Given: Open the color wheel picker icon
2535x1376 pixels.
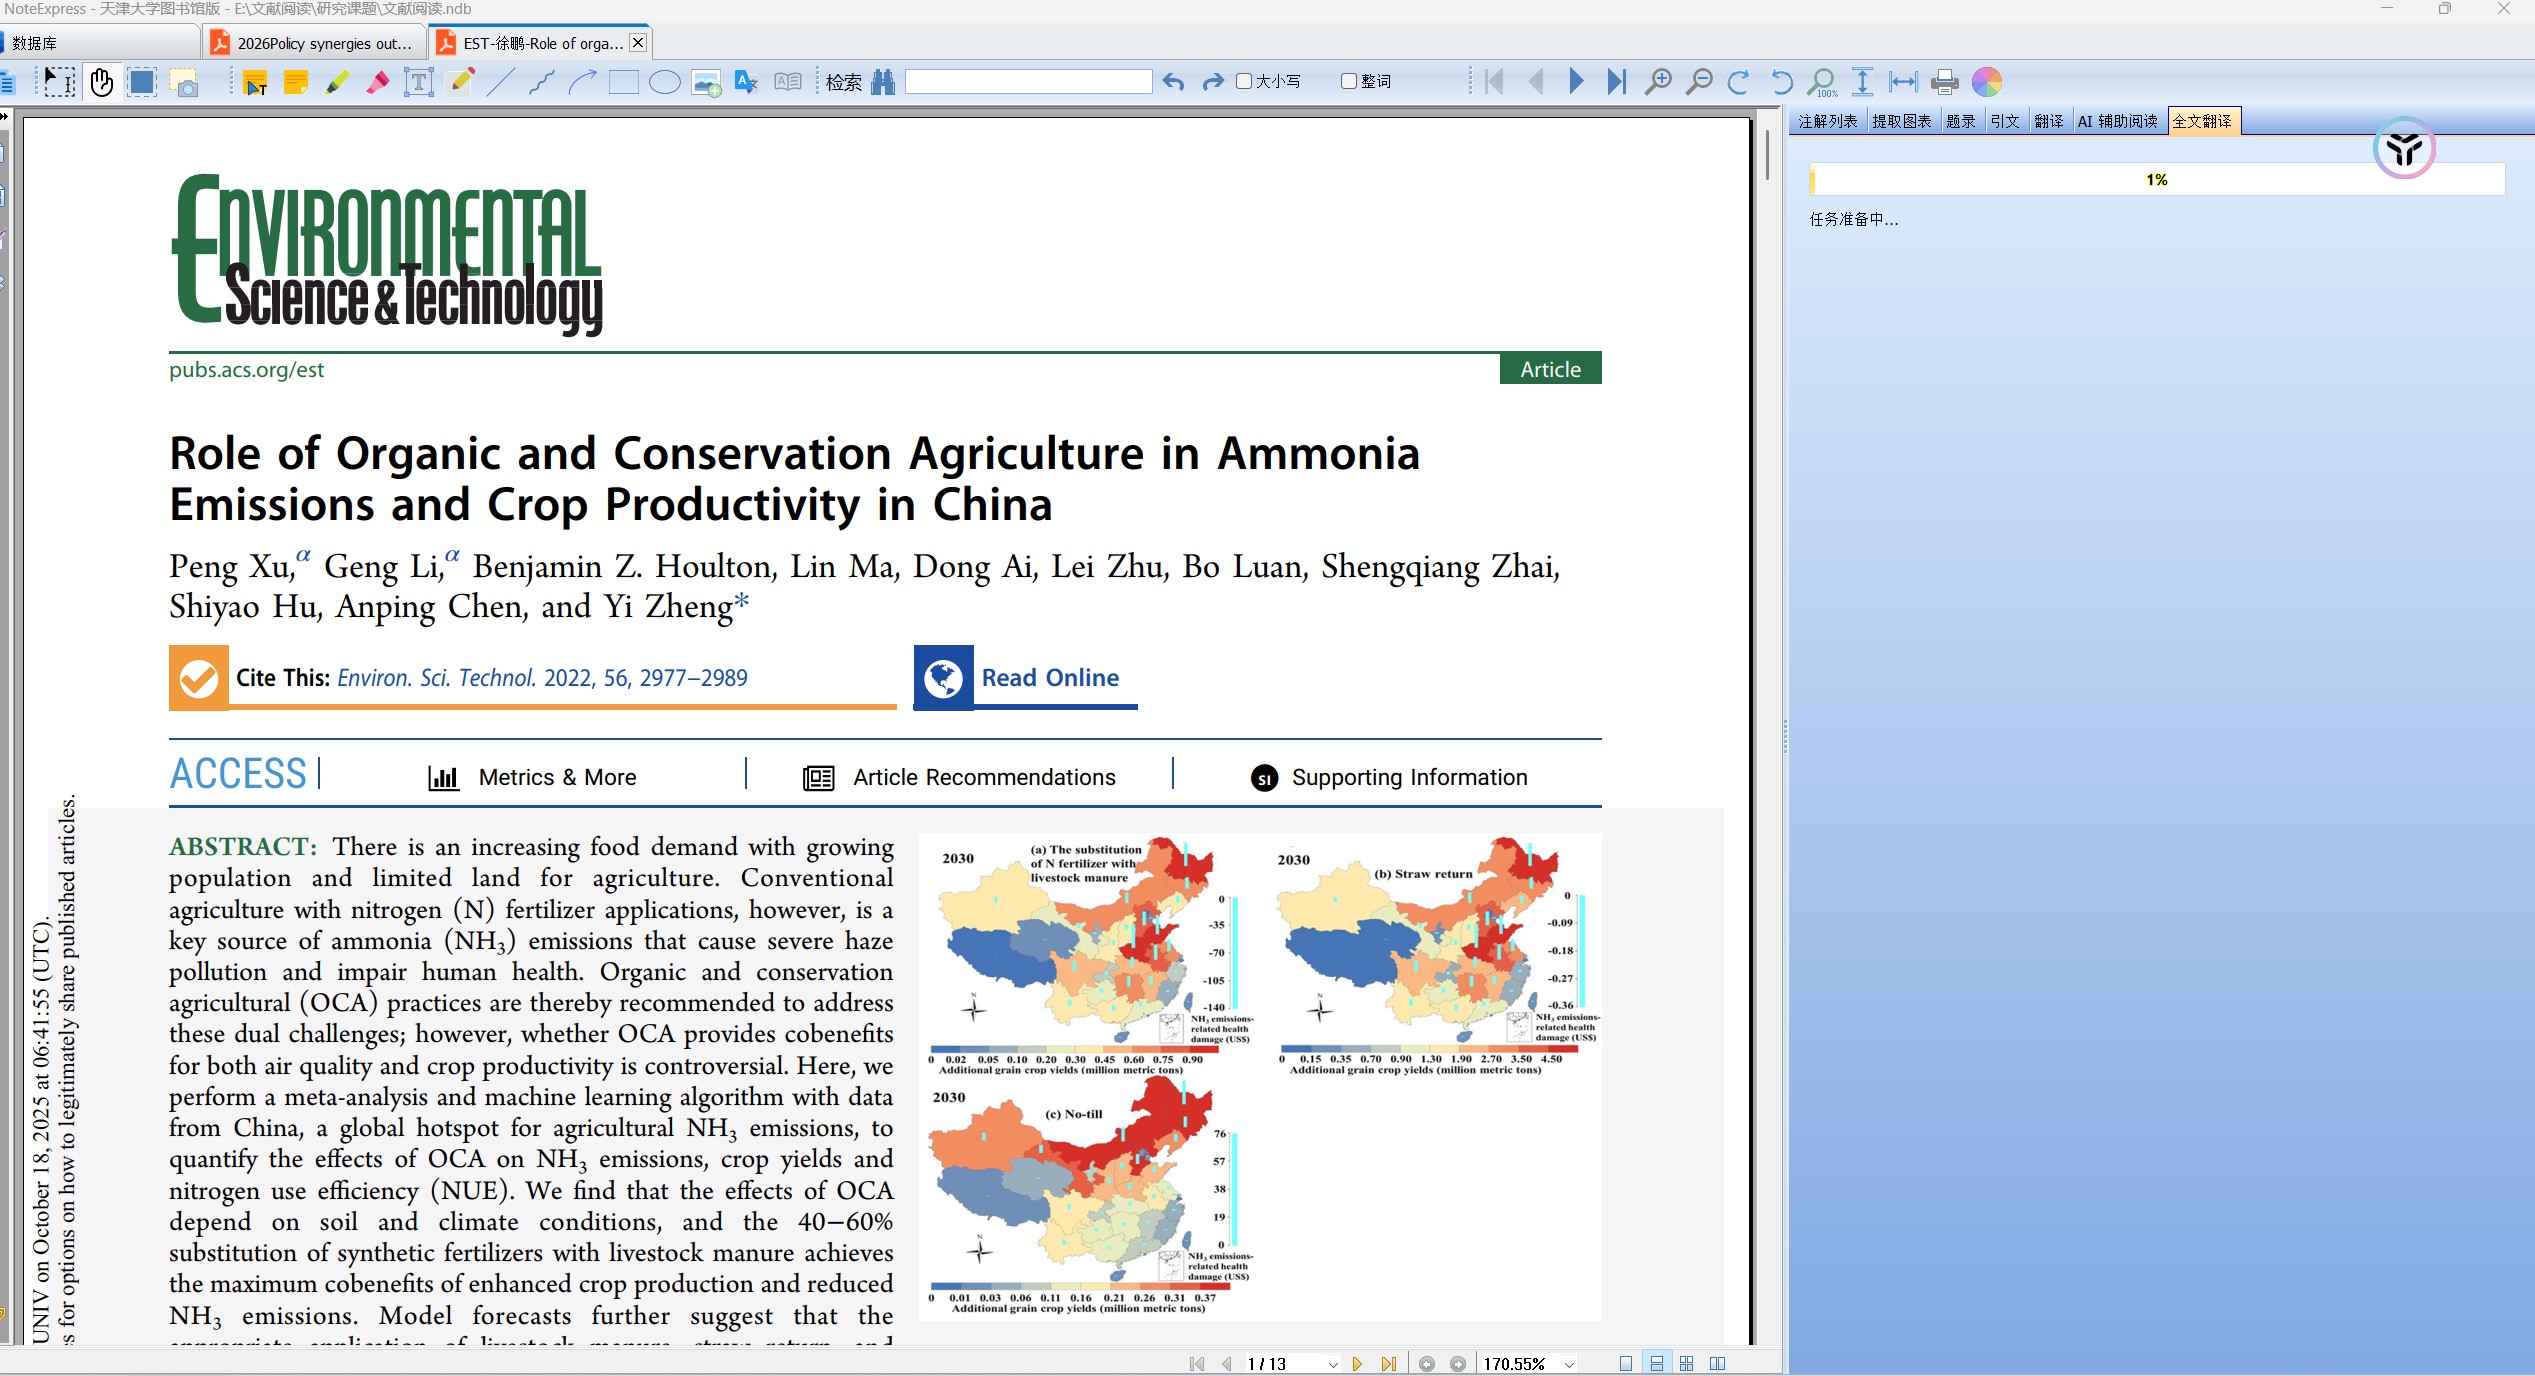Looking at the screenshot, I should click(x=1986, y=82).
